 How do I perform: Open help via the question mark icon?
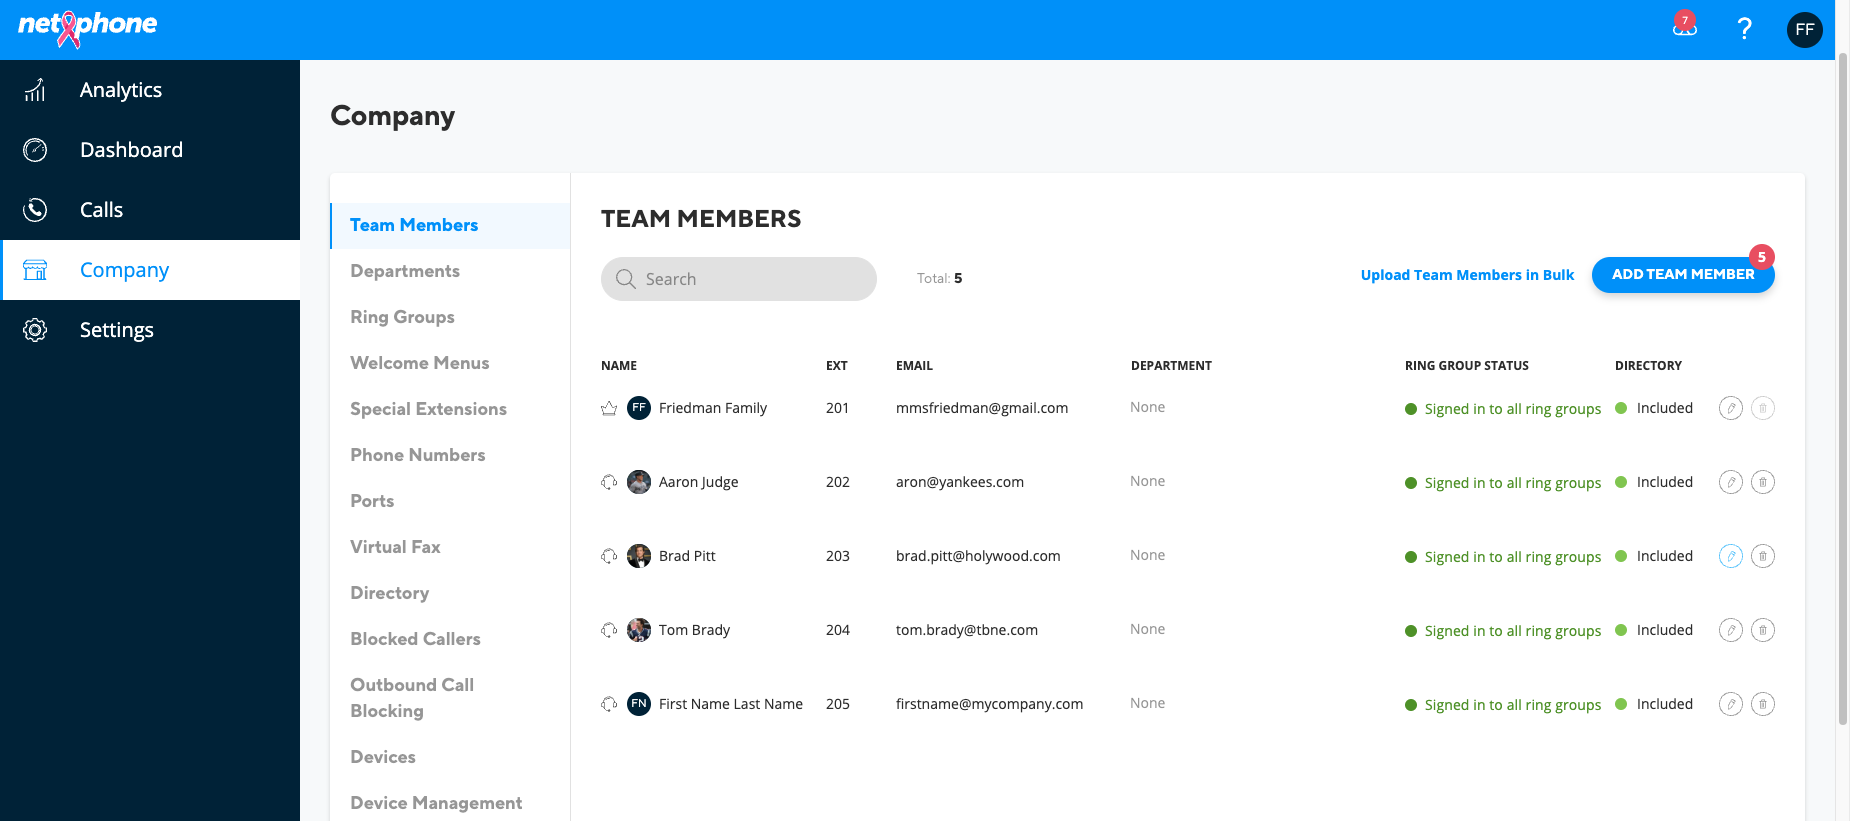tap(1744, 29)
